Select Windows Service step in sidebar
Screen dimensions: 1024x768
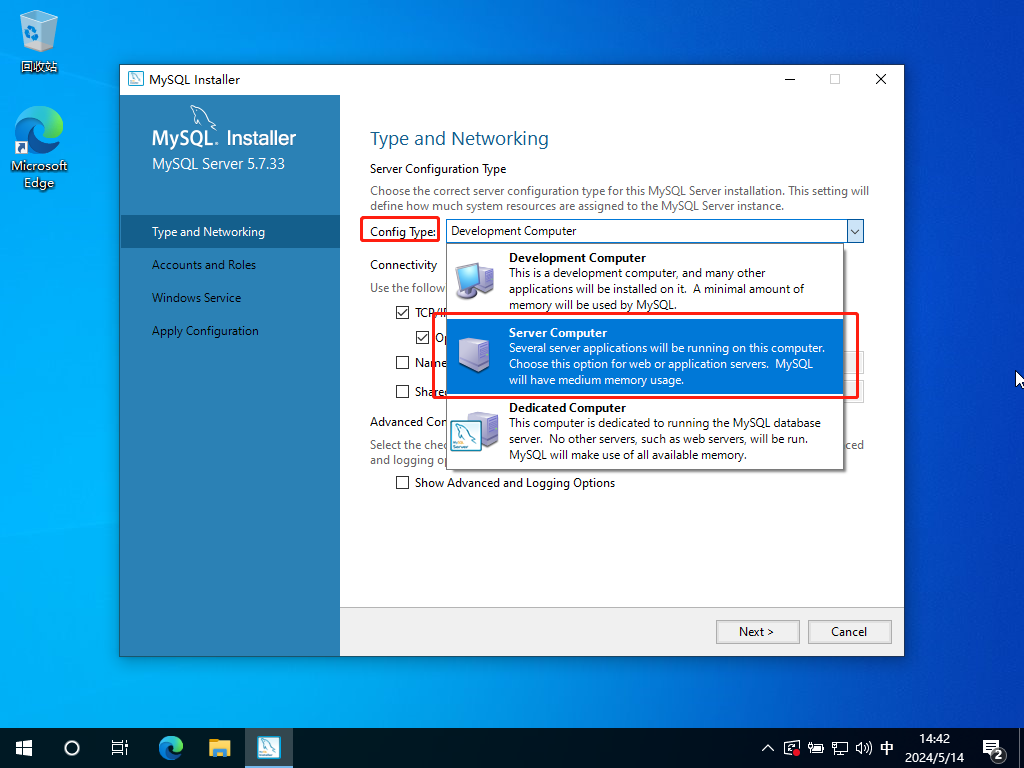tap(196, 298)
